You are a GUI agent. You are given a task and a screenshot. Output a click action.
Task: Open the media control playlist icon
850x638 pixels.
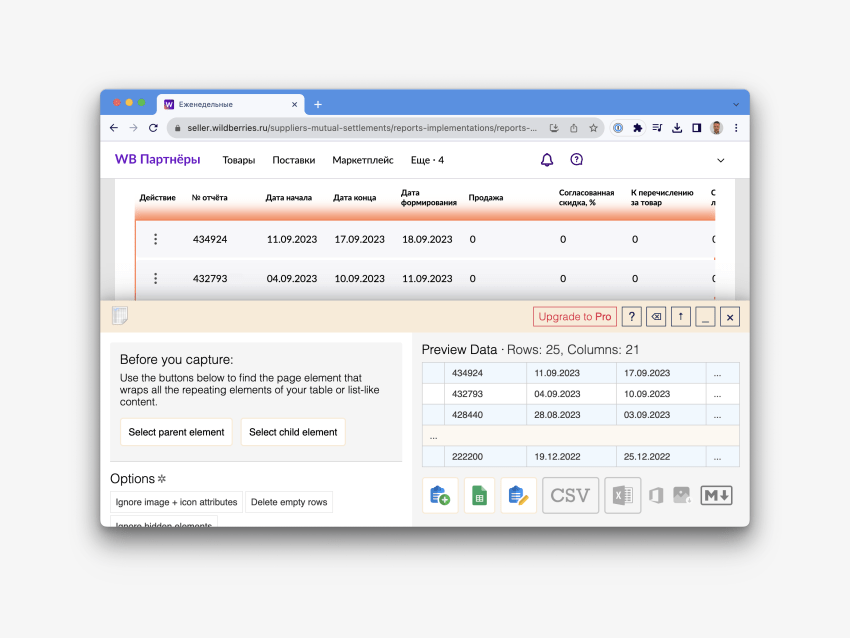click(657, 128)
